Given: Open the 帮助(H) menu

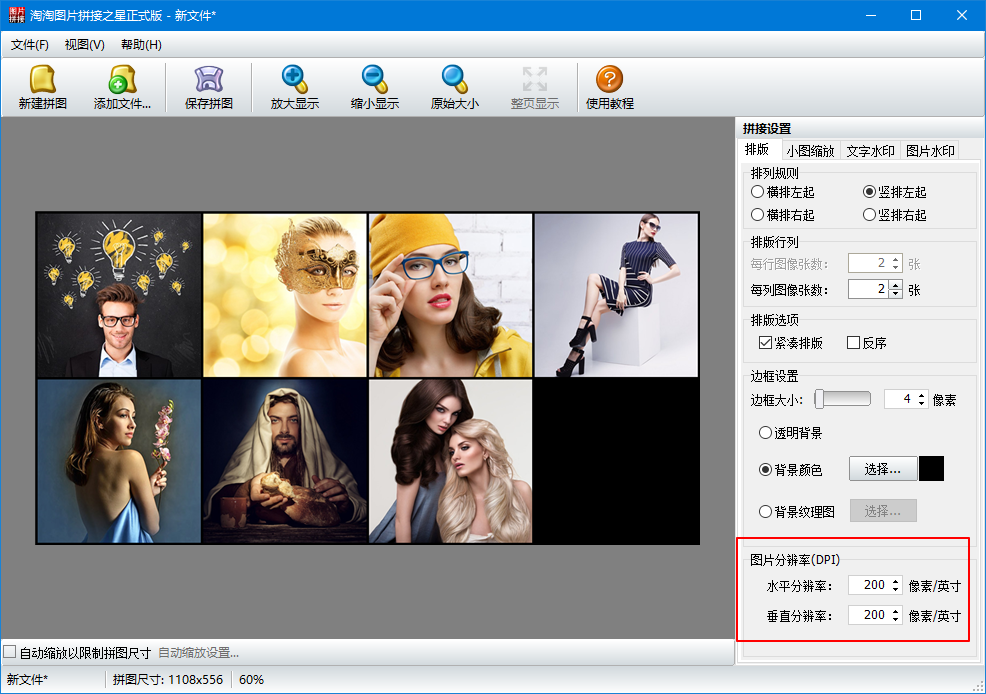Looking at the screenshot, I should click(x=141, y=45).
